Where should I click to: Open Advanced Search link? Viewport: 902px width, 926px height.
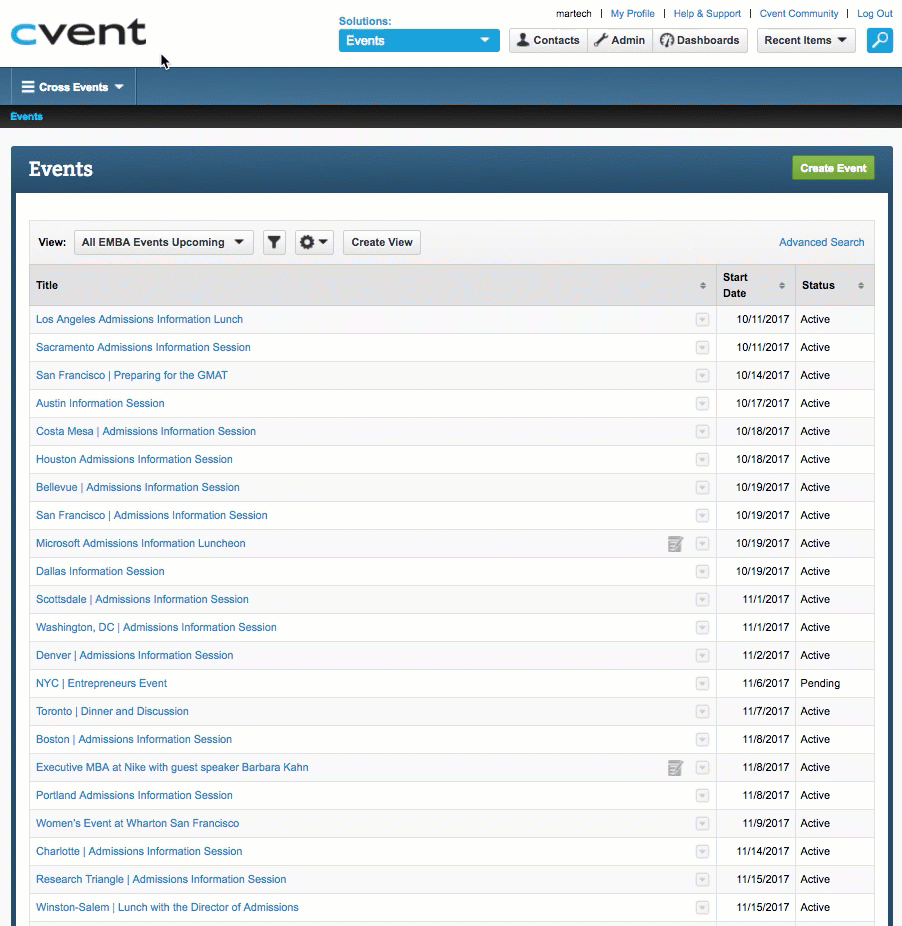[821, 242]
